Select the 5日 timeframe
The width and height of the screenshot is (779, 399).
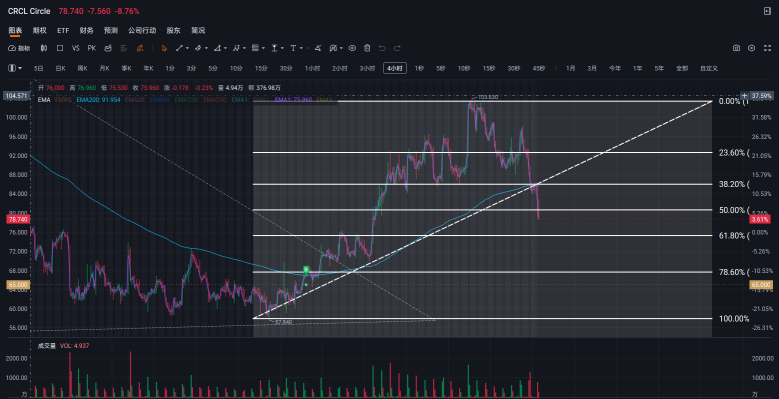tap(38, 68)
